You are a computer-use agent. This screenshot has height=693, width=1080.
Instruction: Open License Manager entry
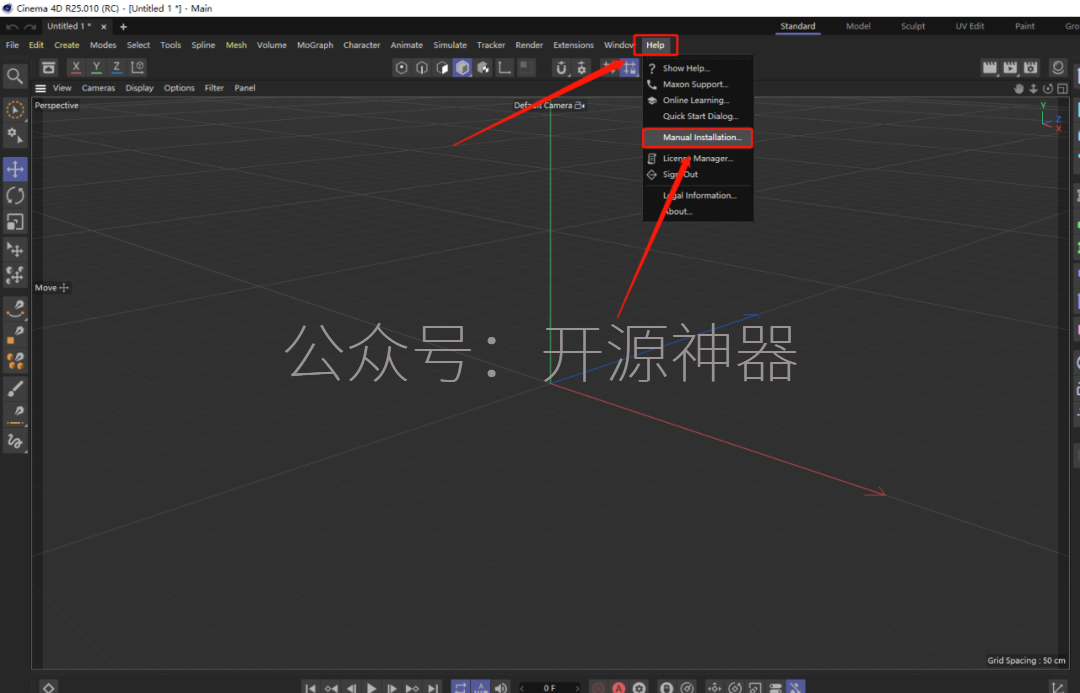point(697,158)
